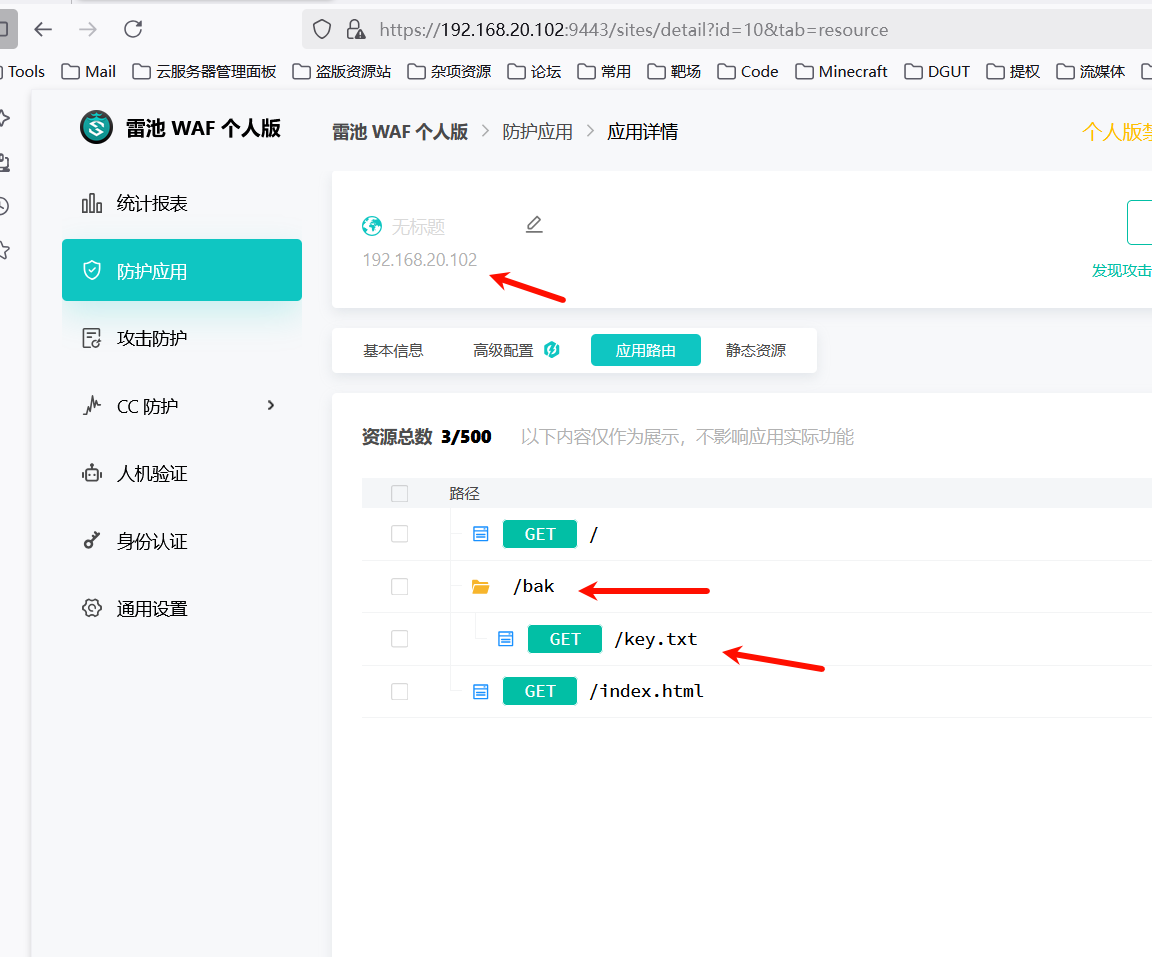Click 防护应用 in the breadcrumb
Screen dimensions: 1152x957
[537, 132]
